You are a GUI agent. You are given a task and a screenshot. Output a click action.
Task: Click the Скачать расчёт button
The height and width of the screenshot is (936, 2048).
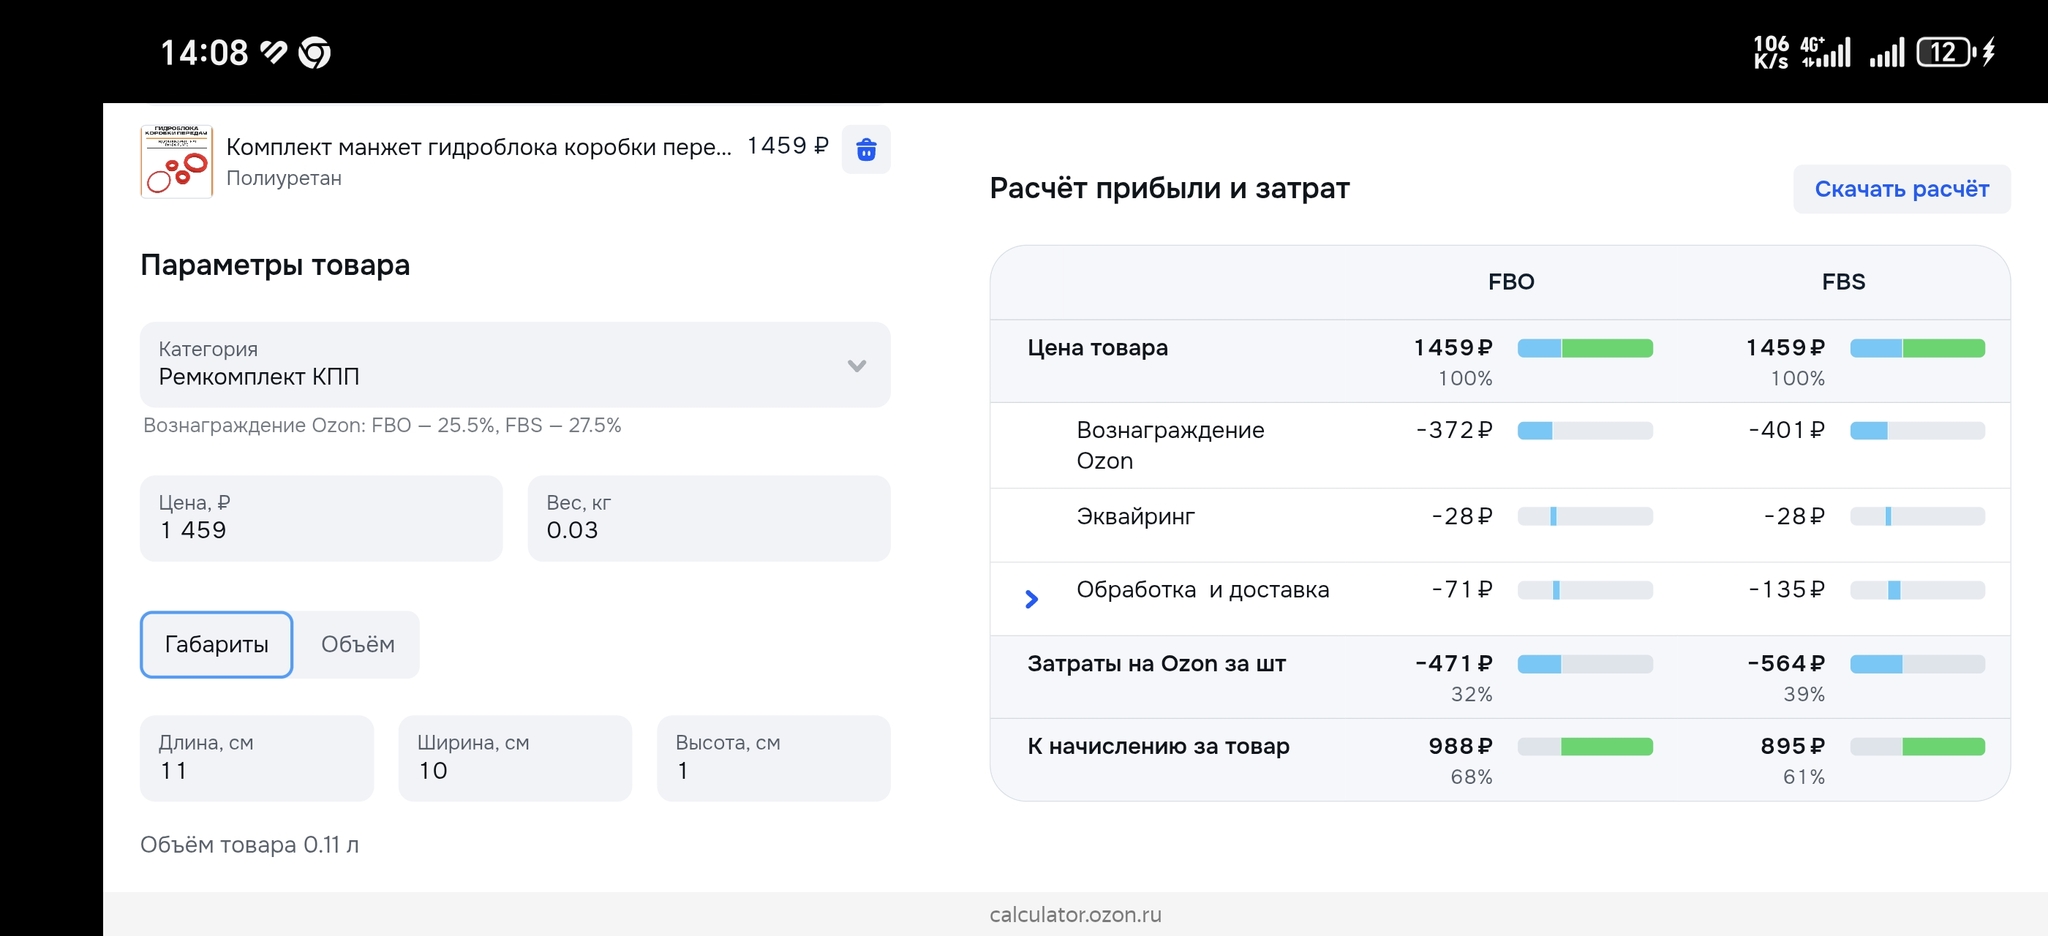pyautogui.click(x=1900, y=189)
